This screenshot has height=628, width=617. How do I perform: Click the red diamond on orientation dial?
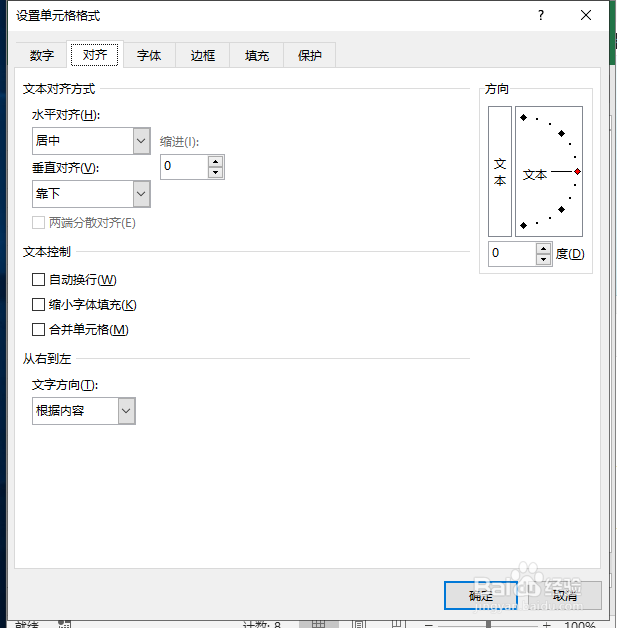577,172
